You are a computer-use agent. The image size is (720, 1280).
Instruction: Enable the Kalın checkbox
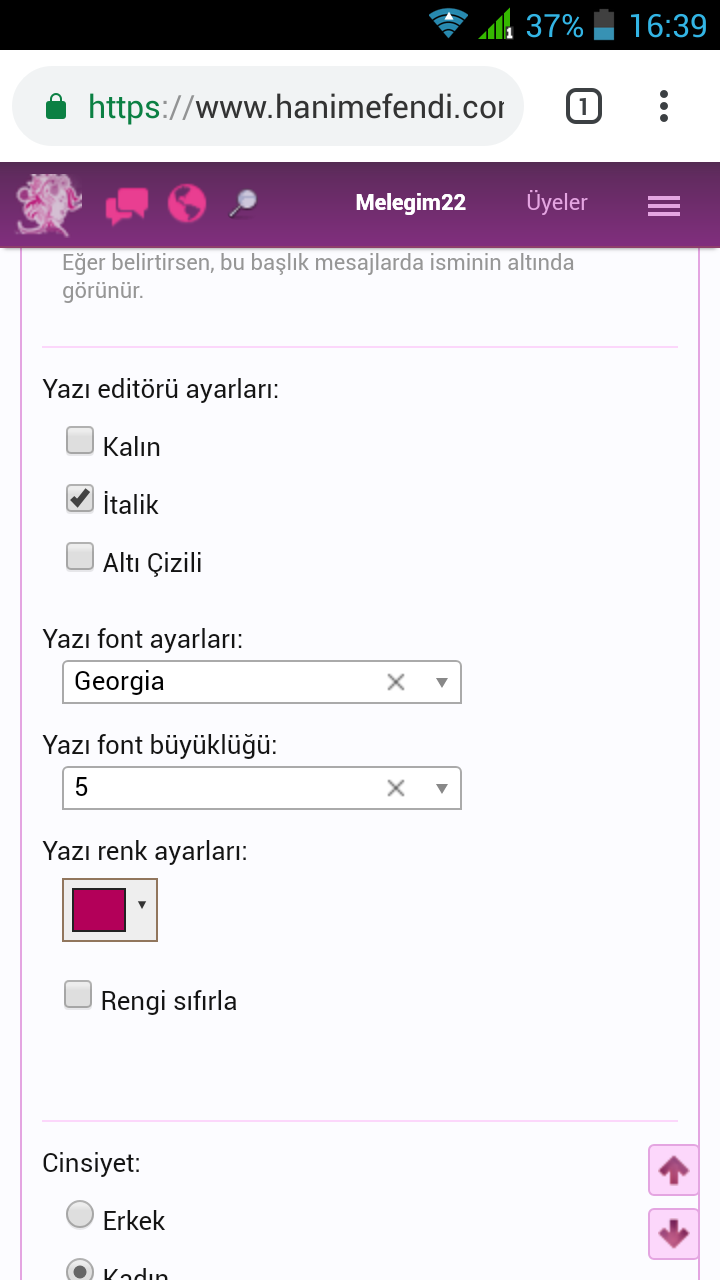coord(80,441)
